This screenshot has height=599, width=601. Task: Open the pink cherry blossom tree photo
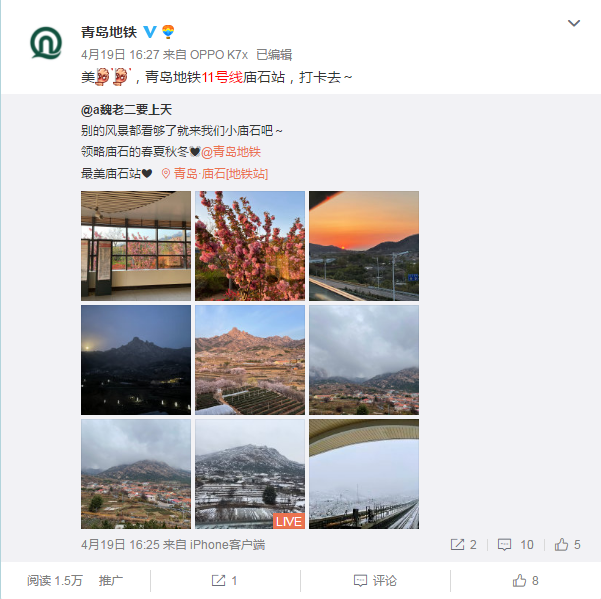[250, 246]
